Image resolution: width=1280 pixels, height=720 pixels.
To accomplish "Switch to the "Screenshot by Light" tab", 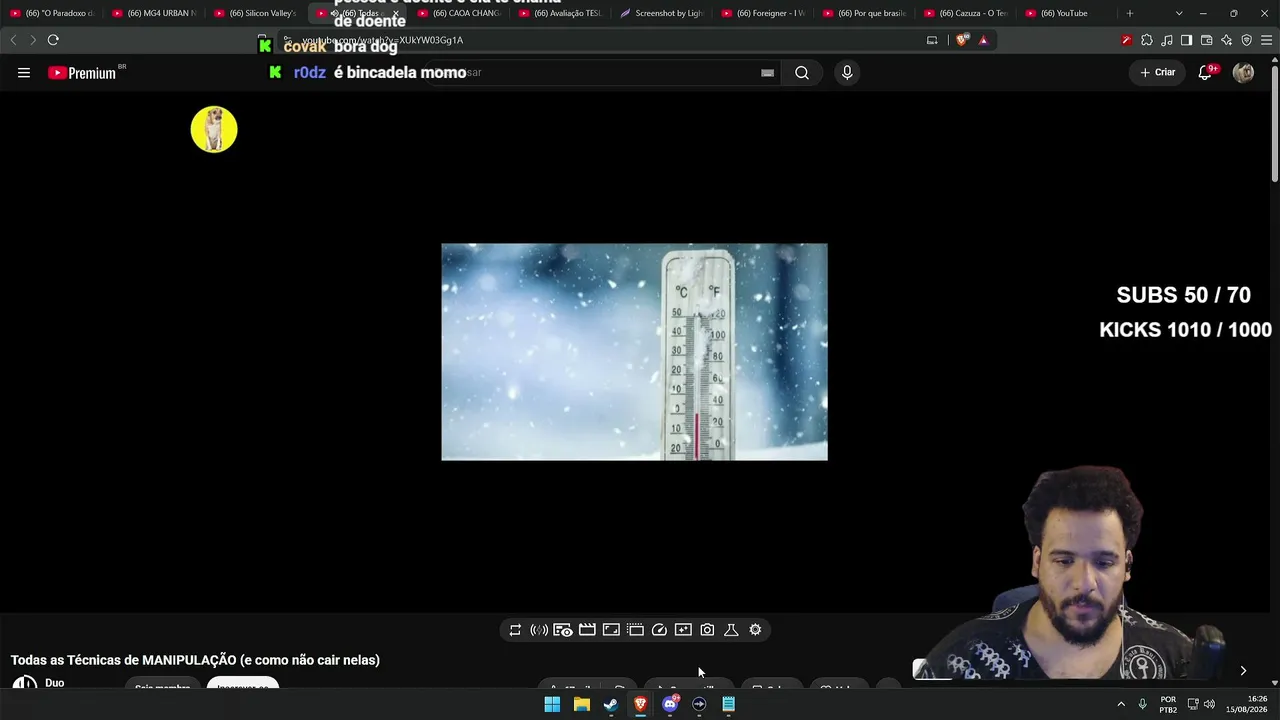I will click(x=662, y=13).
